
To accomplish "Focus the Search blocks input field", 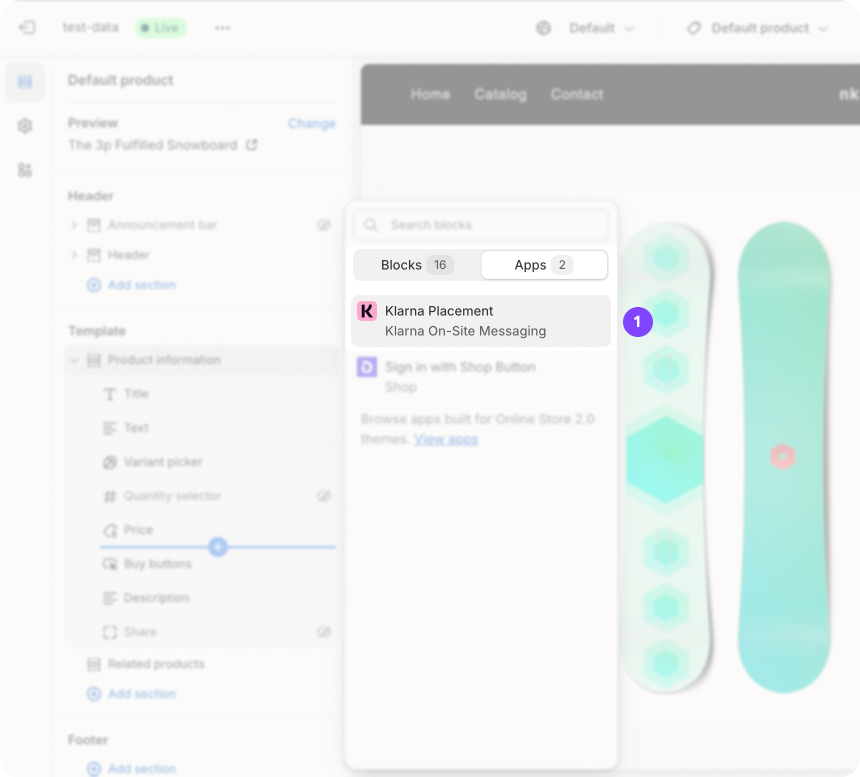I will 480,225.
